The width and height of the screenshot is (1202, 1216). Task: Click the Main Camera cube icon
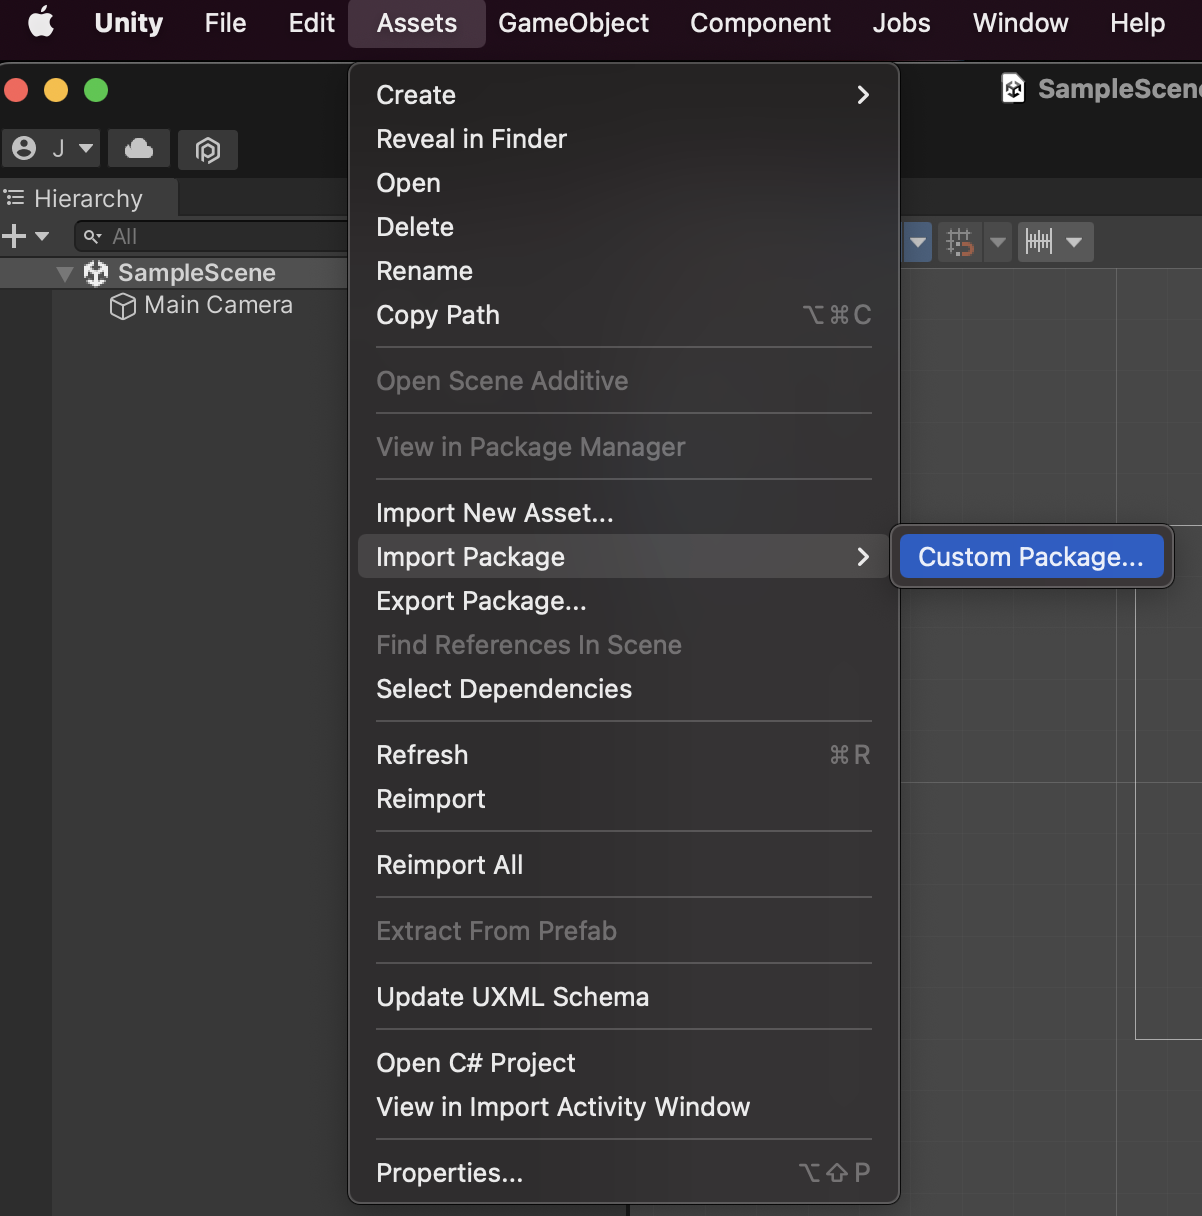[x=122, y=306]
